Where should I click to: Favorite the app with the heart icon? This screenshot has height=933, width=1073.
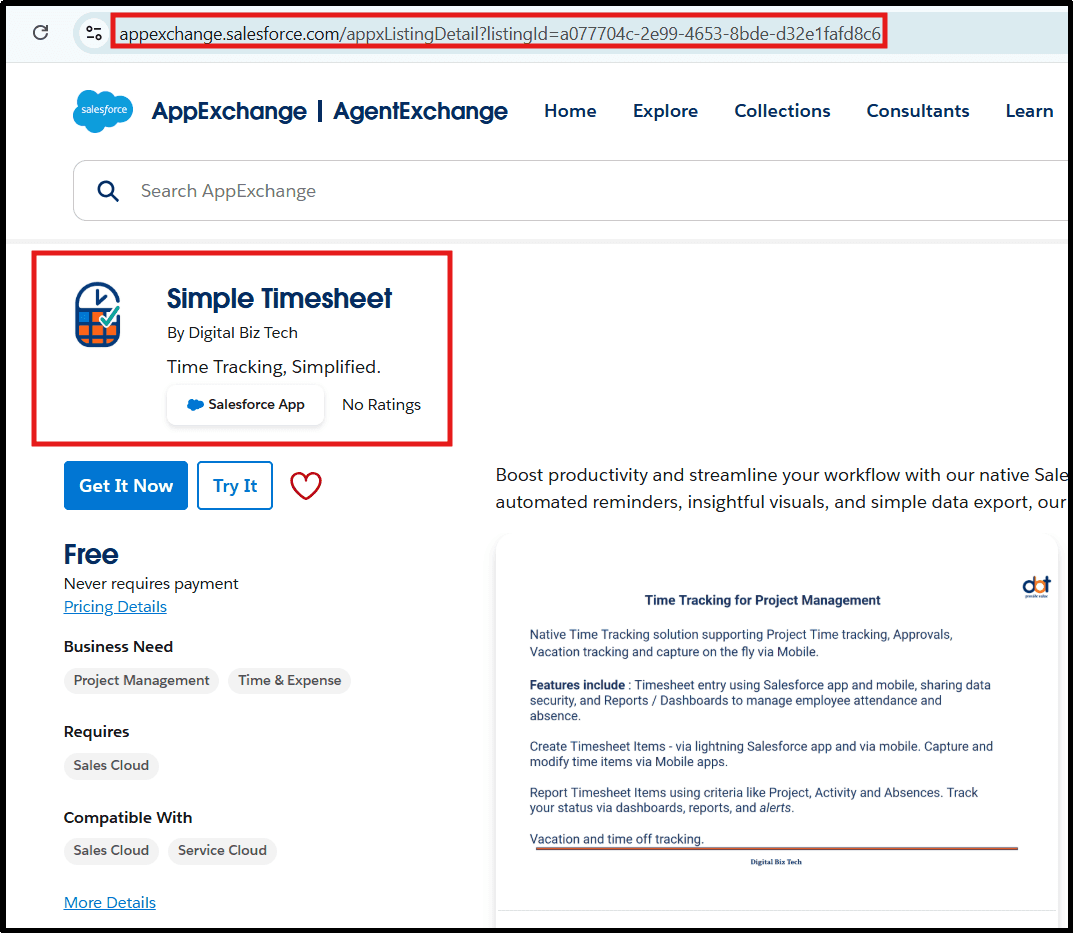pos(306,486)
